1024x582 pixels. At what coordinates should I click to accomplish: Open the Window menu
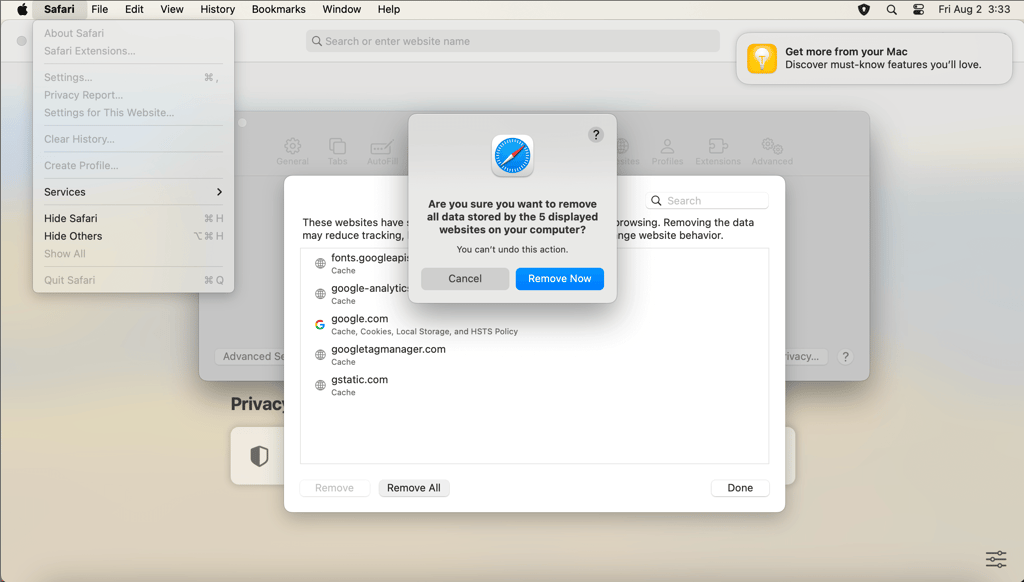[x=342, y=9]
